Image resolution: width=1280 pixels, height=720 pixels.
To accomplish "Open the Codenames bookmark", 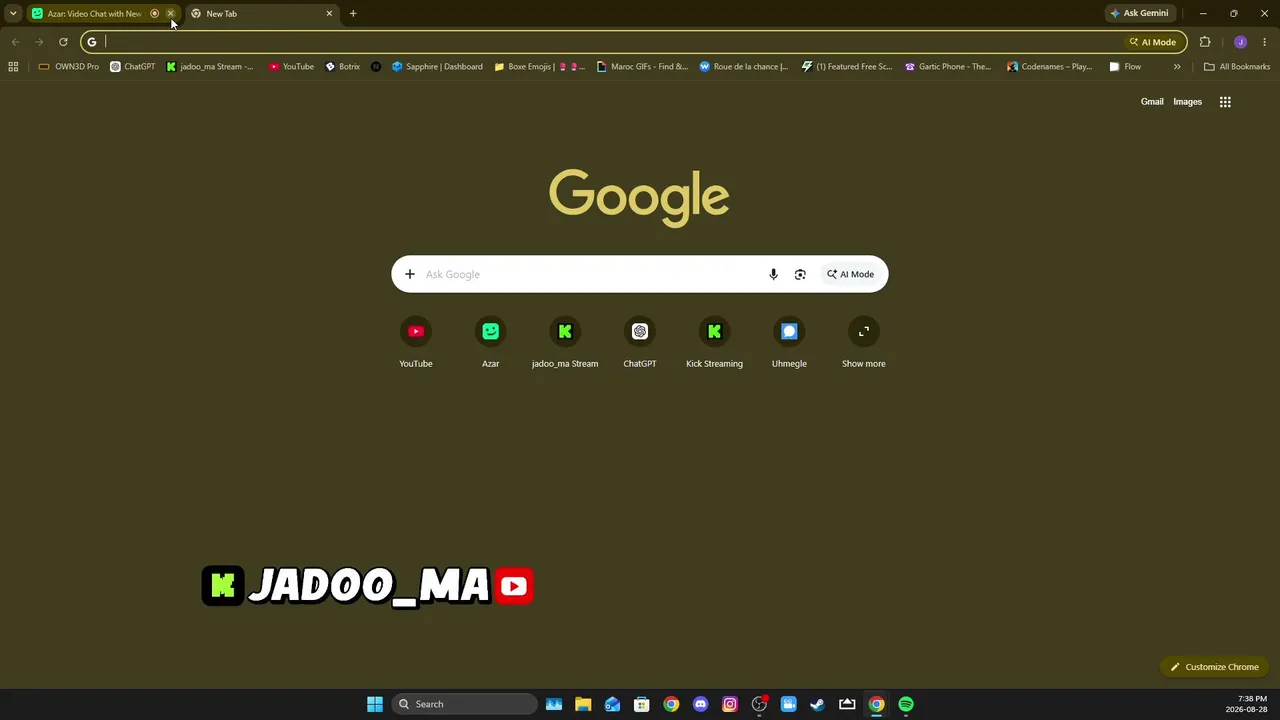I will (x=1050, y=67).
